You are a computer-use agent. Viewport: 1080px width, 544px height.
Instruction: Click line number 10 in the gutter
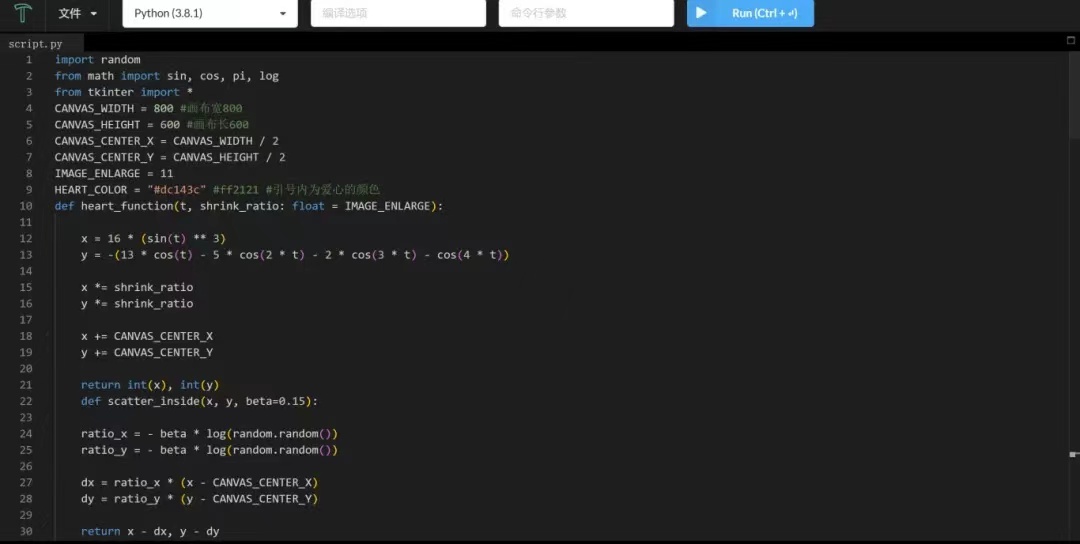pos(26,206)
